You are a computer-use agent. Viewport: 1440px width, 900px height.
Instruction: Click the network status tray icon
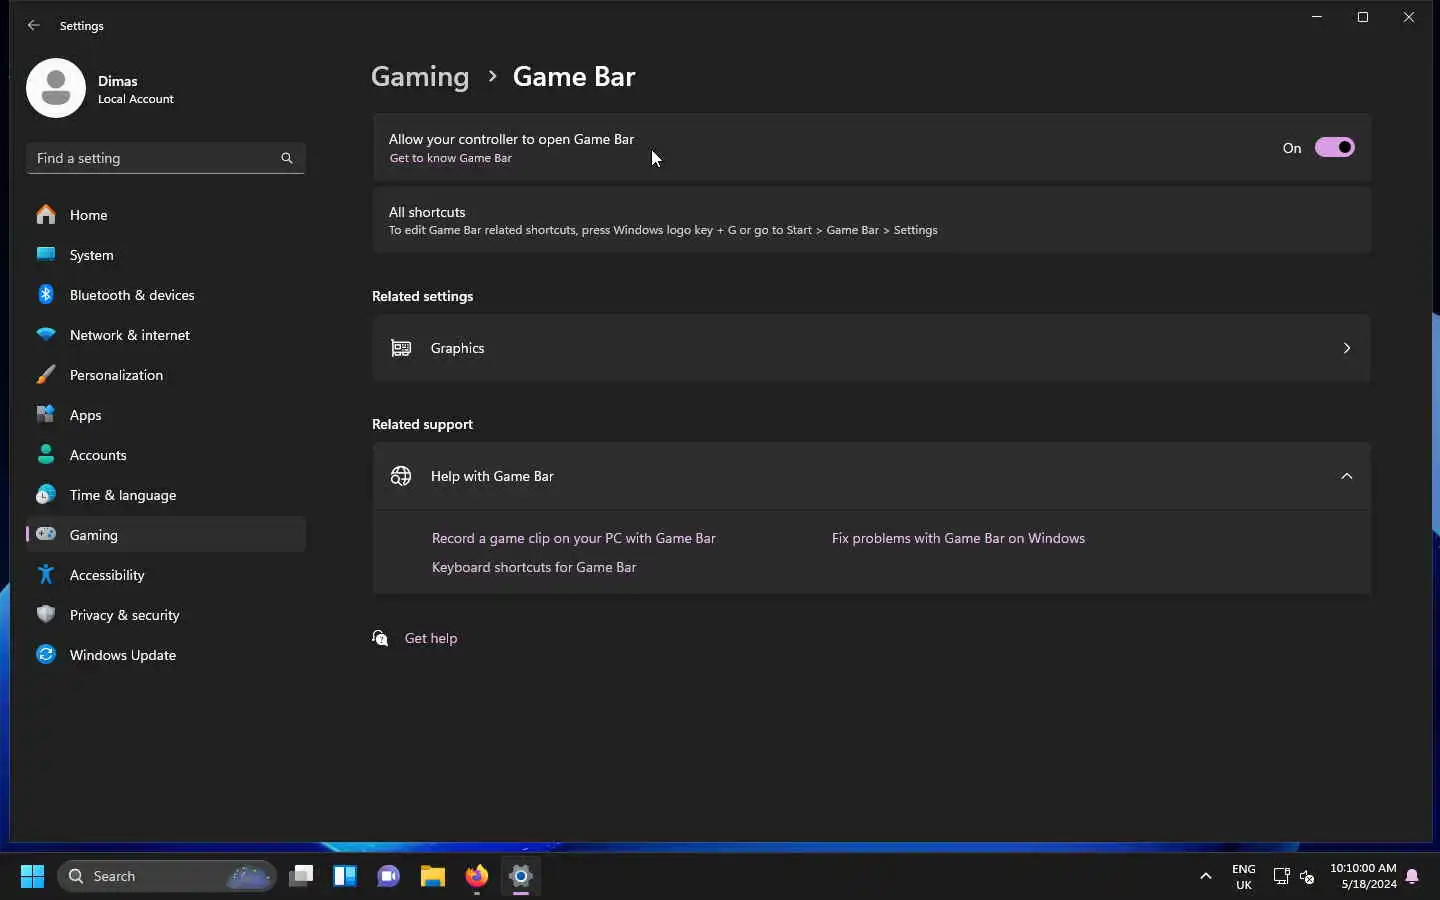click(1281, 877)
